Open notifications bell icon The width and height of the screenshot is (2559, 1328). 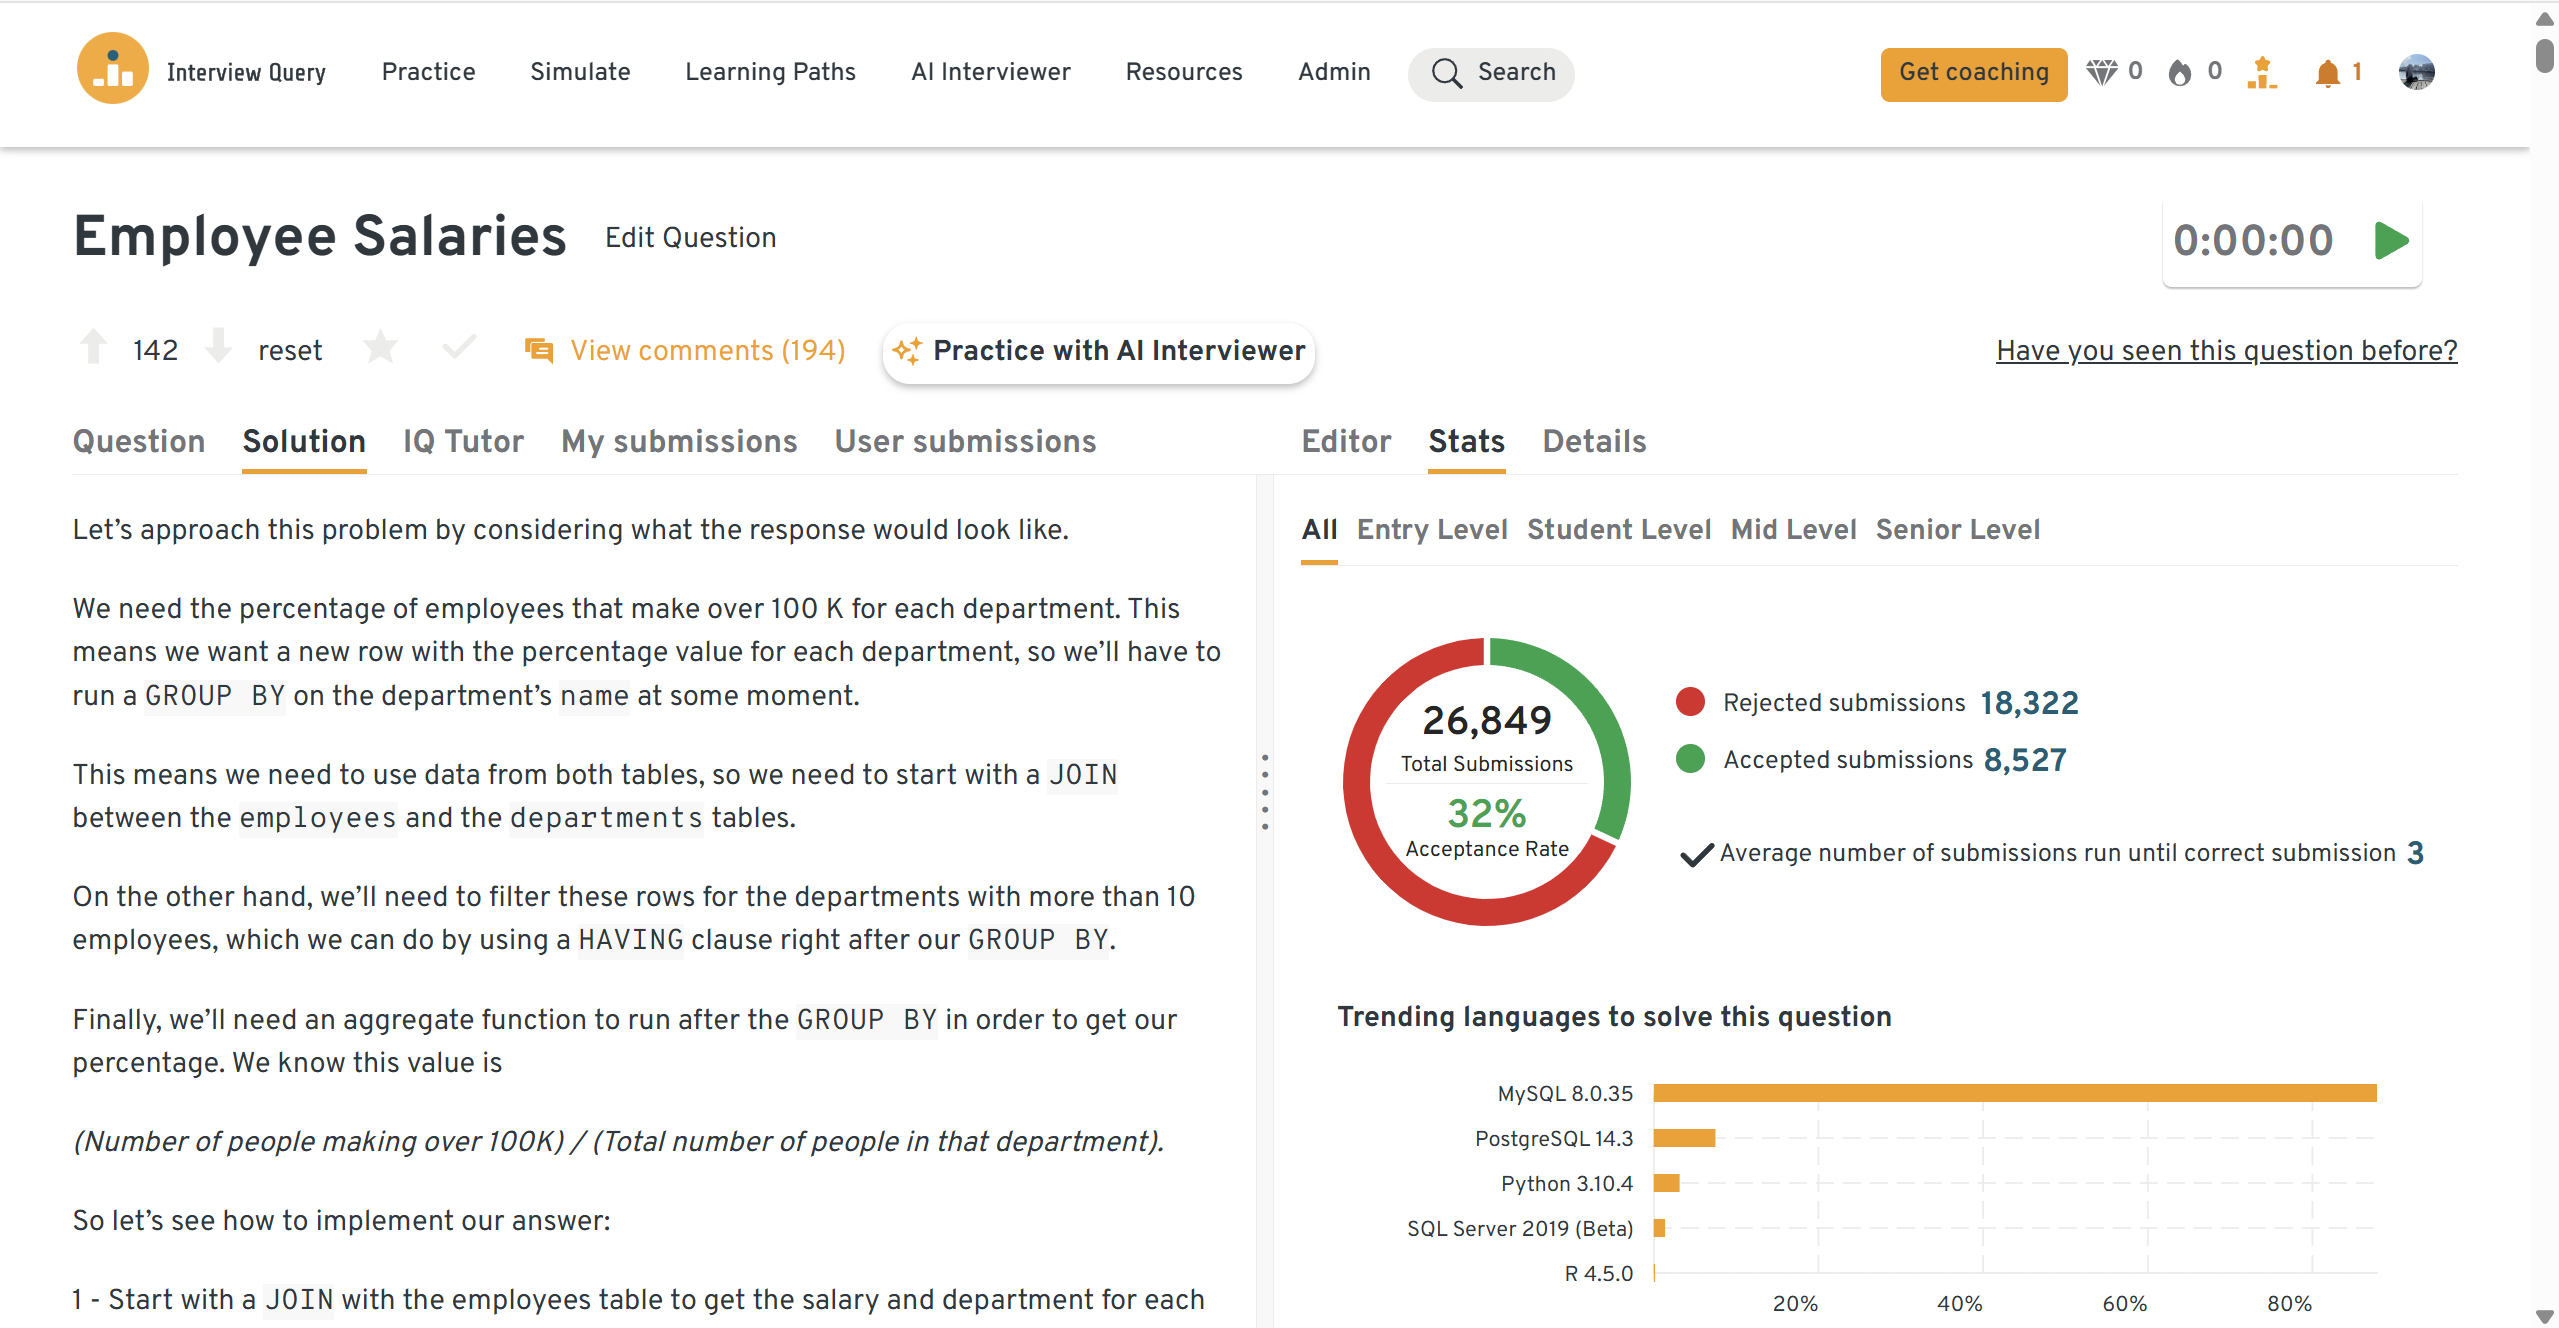(2328, 73)
